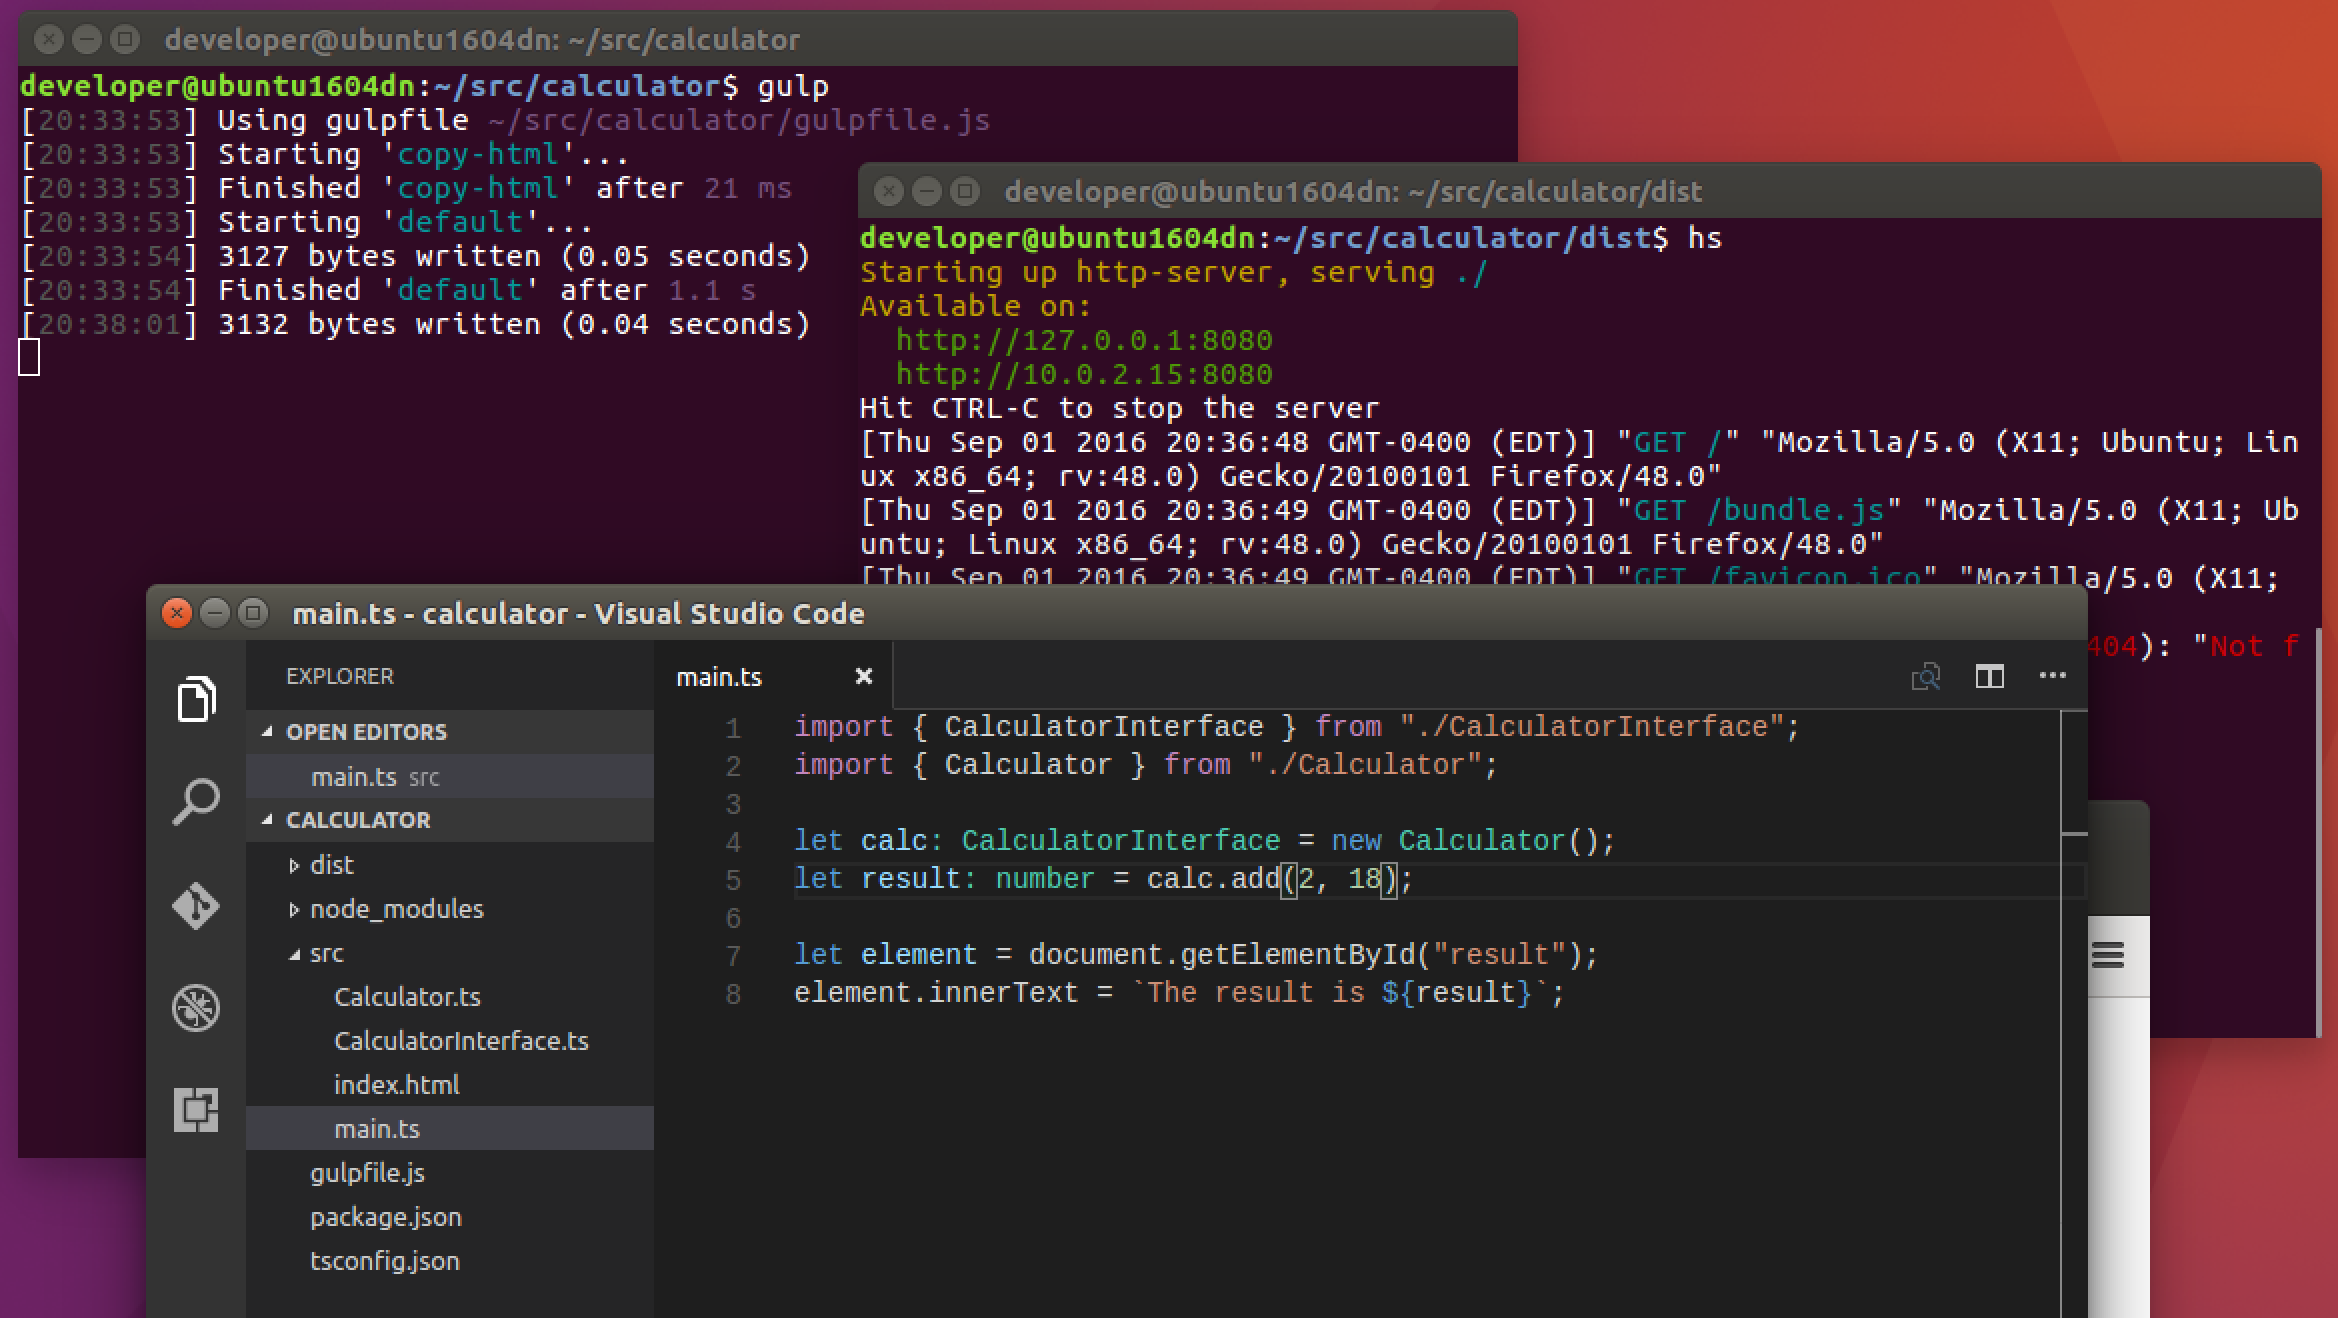Open the Extensions view icon
Image resolution: width=2338 pixels, height=1318 pixels.
[x=196, y=1110]
